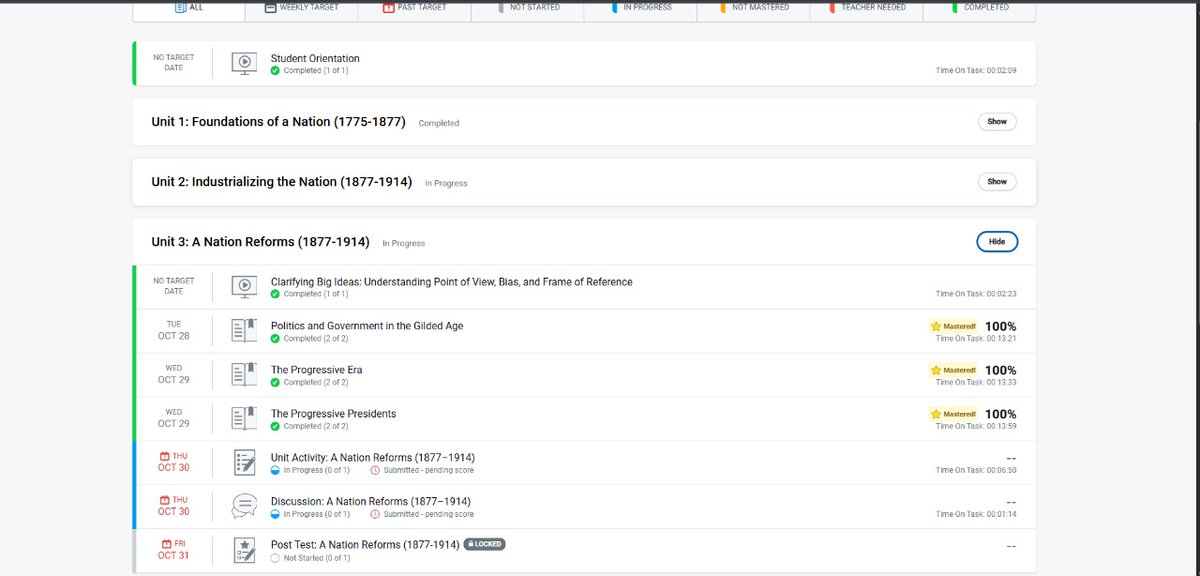Open The Progressive Presidents lesson
This screenshot has height=576, width=1200.
[x=333, y=414]
